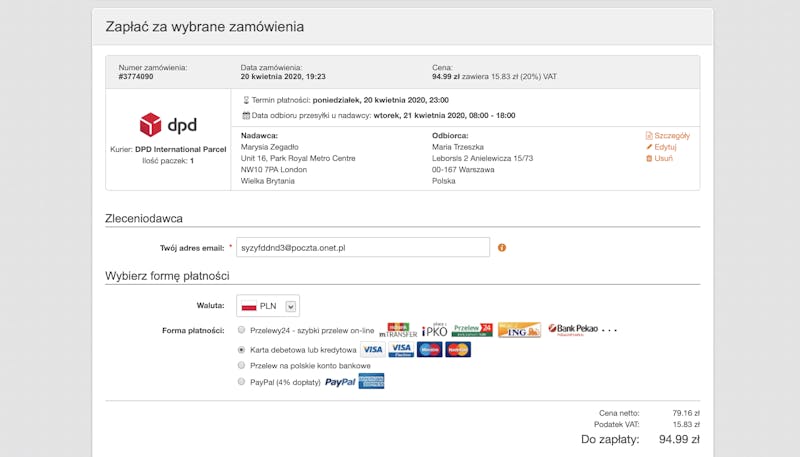Click the Twój adres email input field
Image resolution: width=800 pixels, height=457 pixels.
coord(363,247)
